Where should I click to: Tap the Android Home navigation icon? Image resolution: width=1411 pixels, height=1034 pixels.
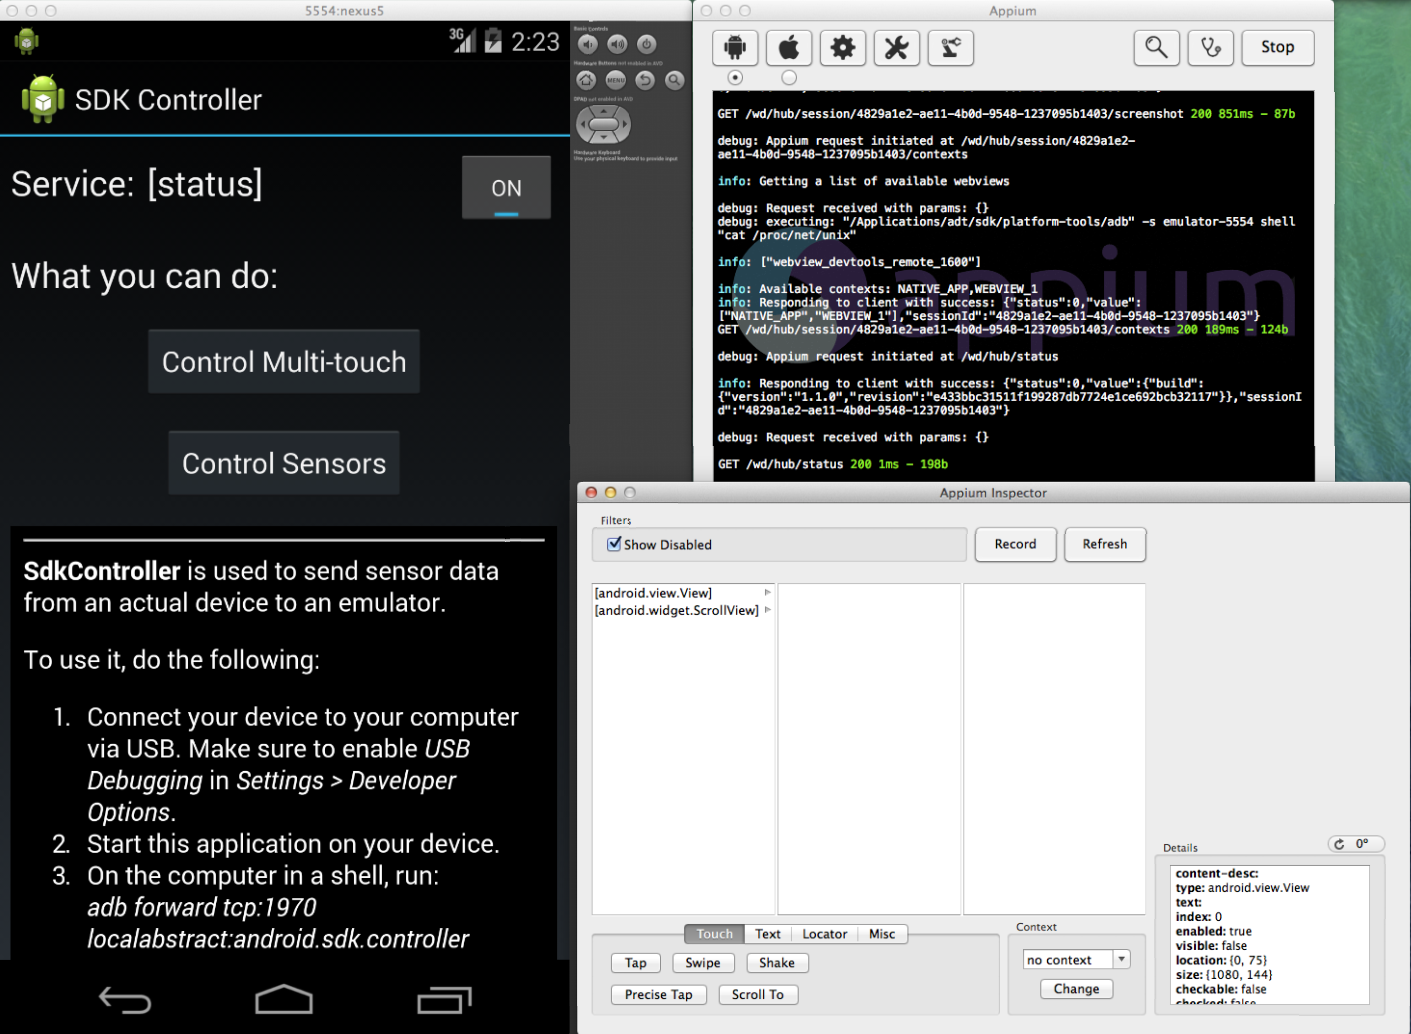pos(284,999)
